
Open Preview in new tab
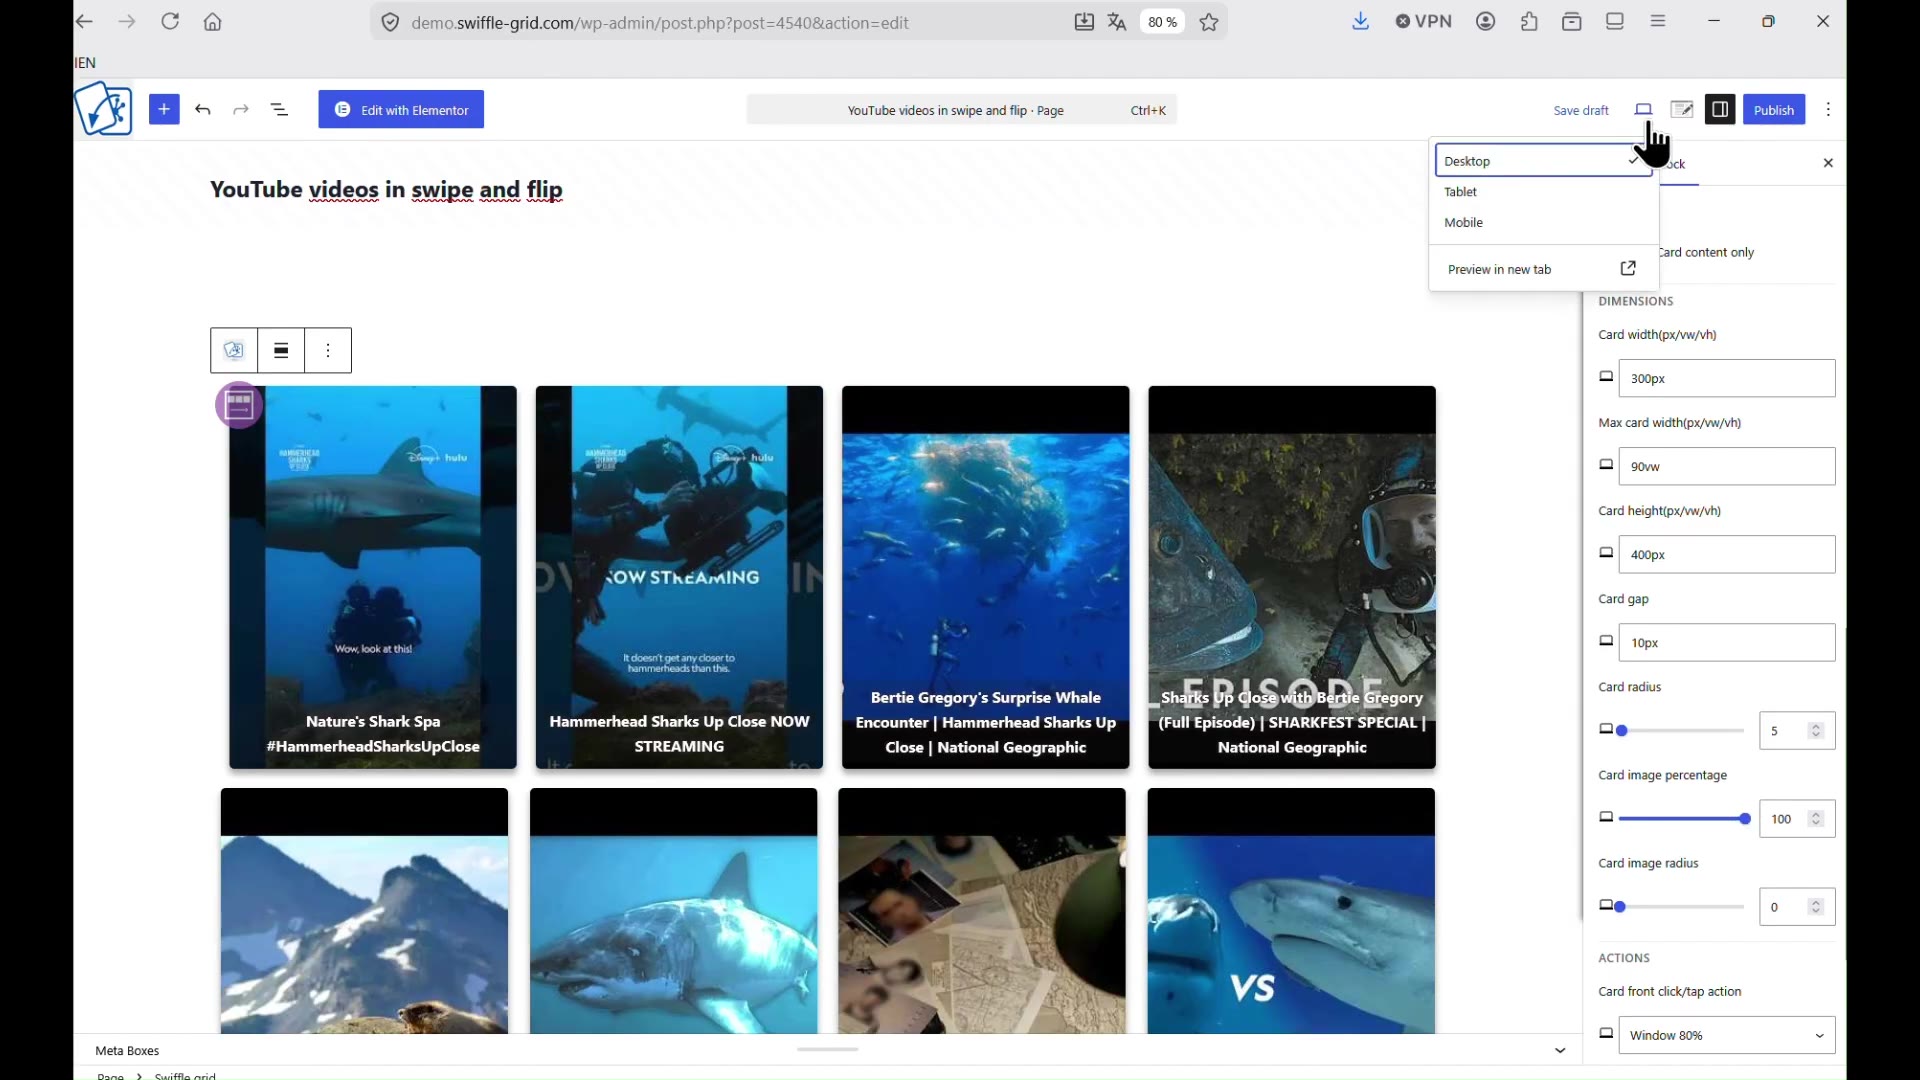[x=1543, y=269]
